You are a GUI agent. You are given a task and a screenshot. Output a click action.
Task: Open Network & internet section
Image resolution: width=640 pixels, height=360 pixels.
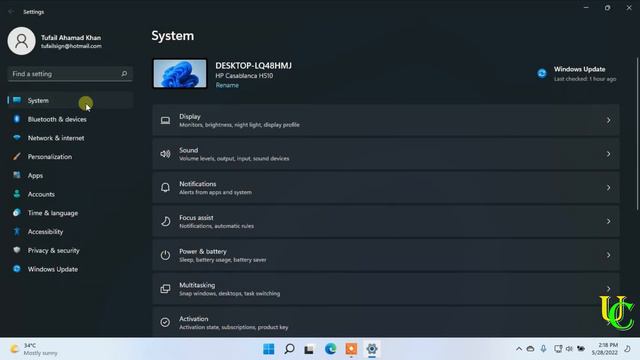(x=70, y=138)
